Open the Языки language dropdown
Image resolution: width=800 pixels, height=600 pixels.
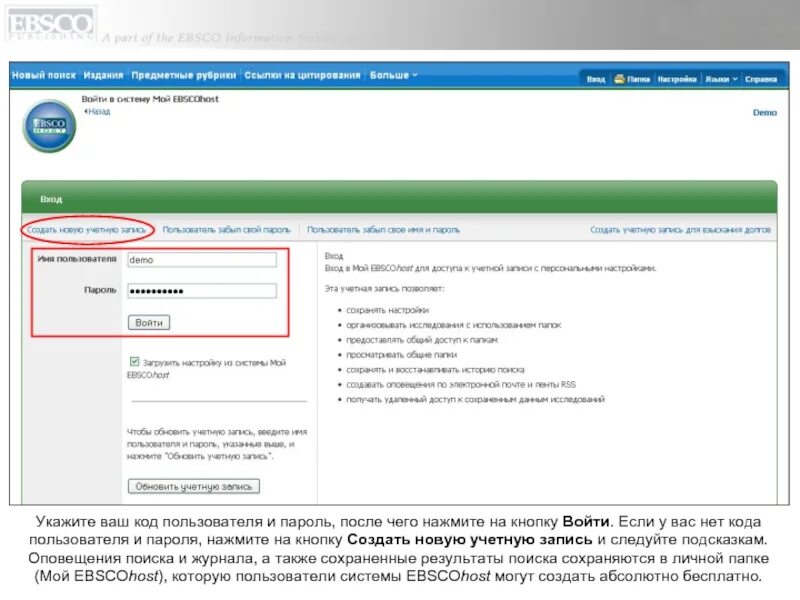pos(721,79)
